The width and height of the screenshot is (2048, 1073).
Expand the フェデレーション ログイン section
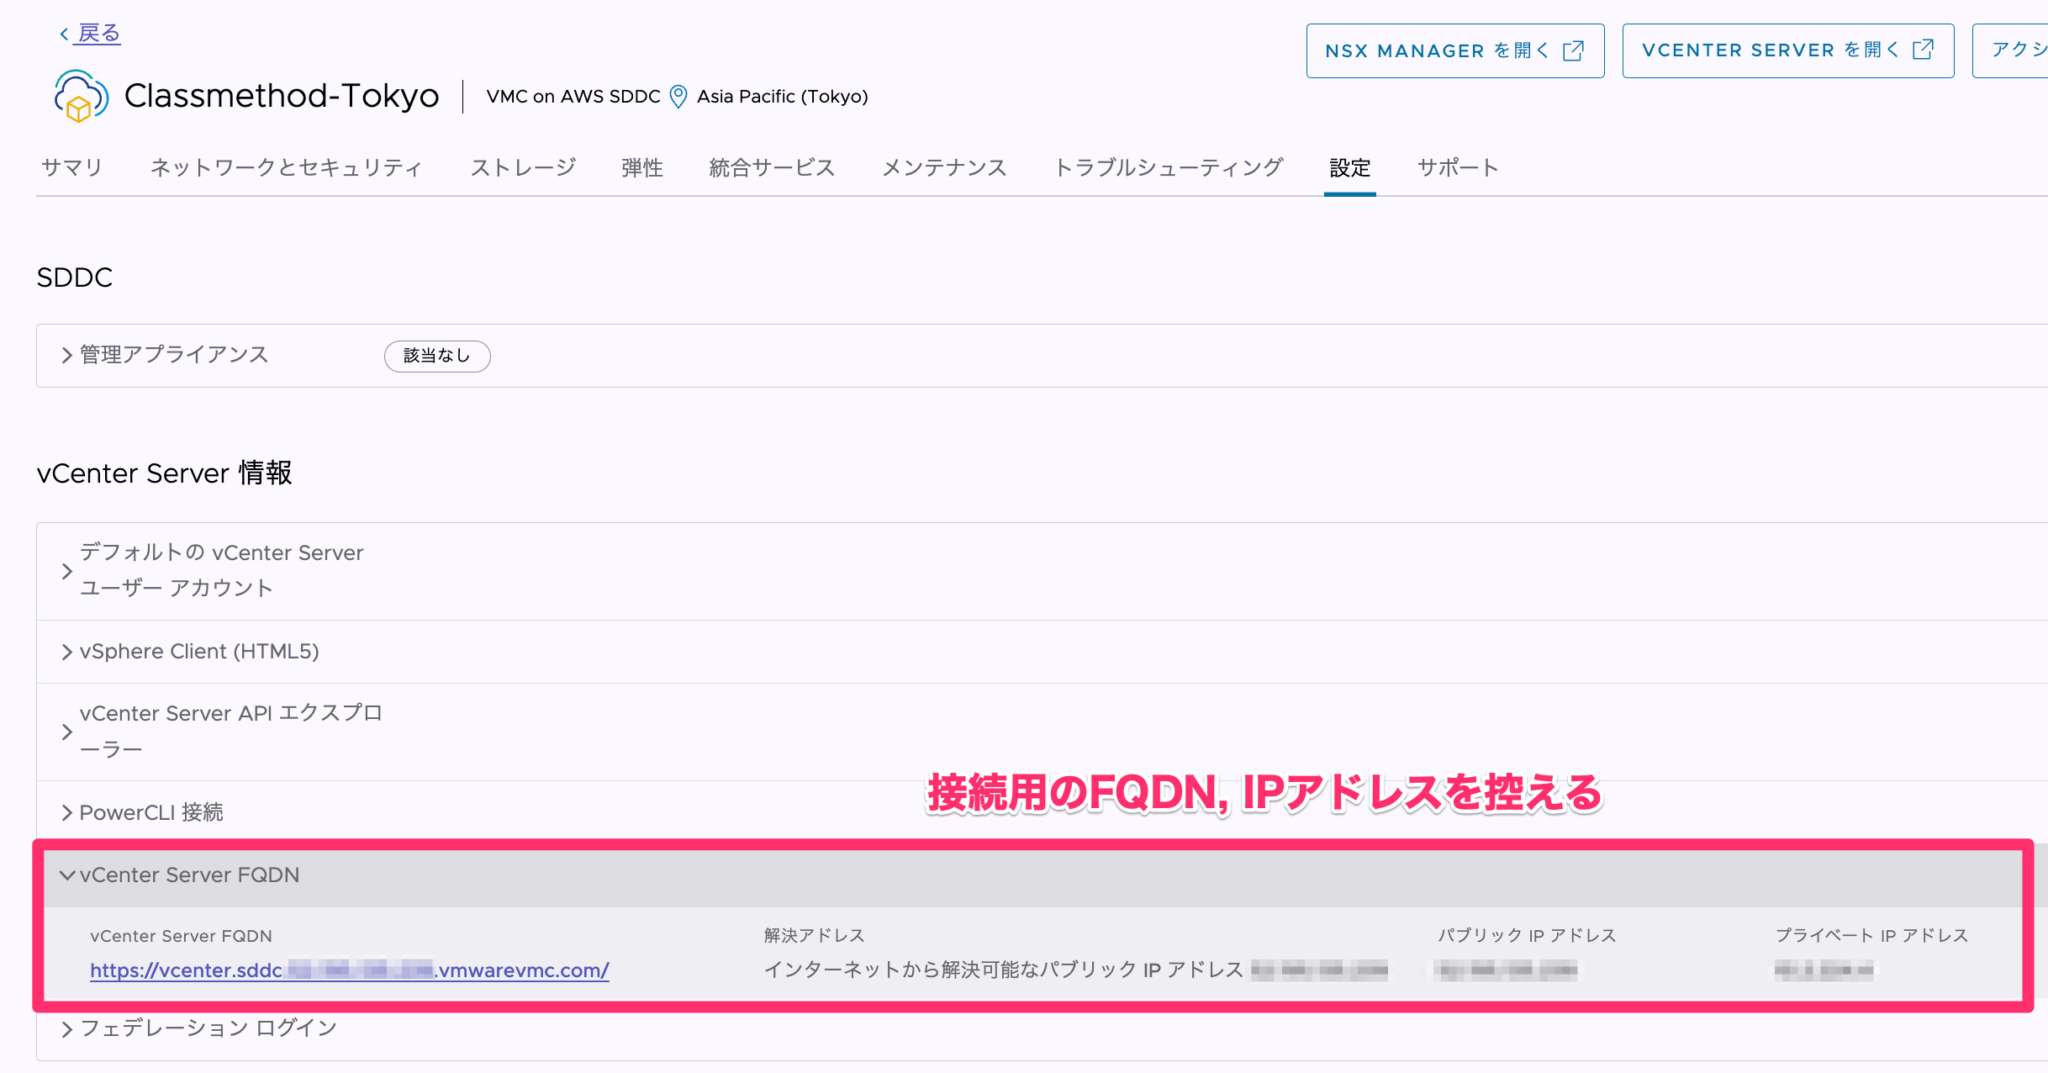coord(66,1028)
